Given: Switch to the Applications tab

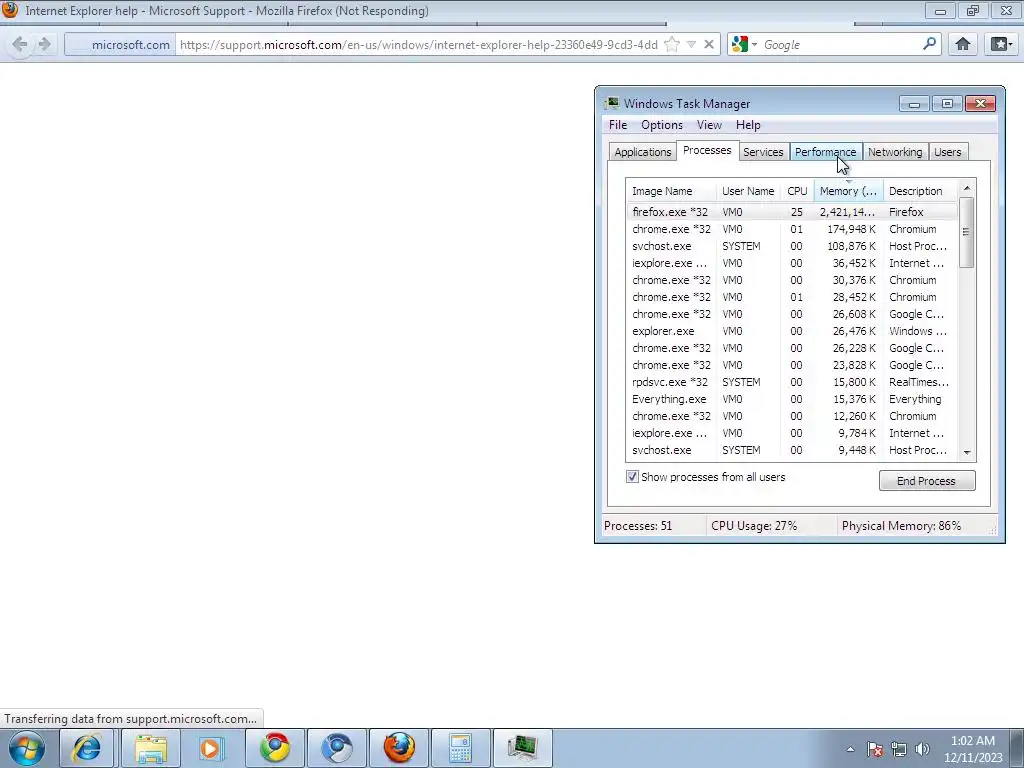Looking at the screenshot, I should (x=643, y=152).
